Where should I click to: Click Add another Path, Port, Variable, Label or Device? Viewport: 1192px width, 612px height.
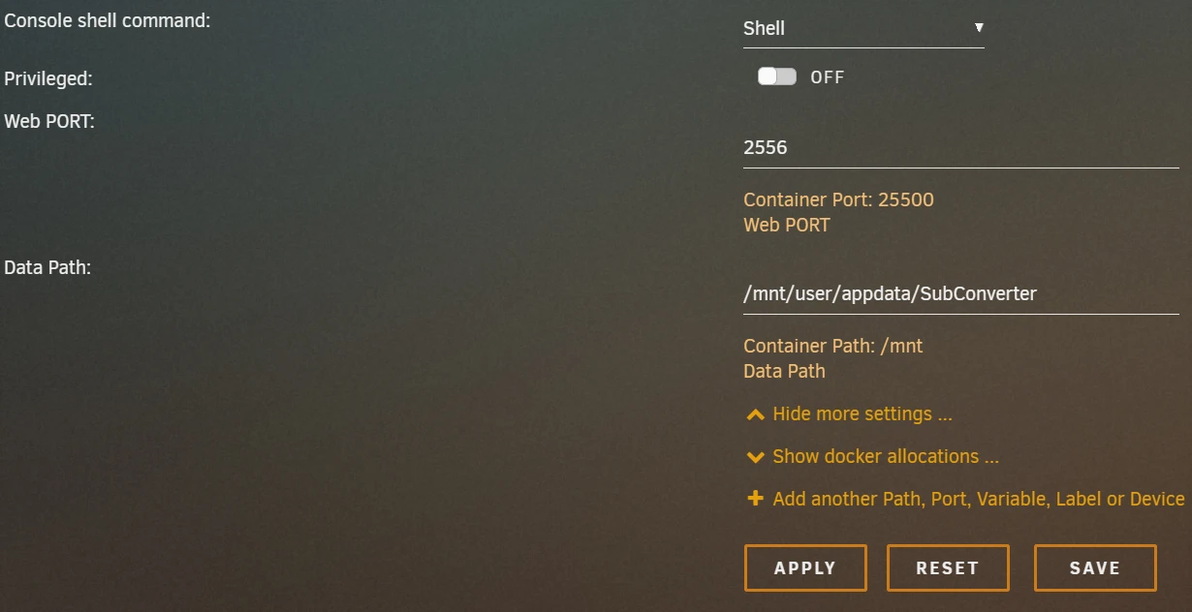coord(978,498)
